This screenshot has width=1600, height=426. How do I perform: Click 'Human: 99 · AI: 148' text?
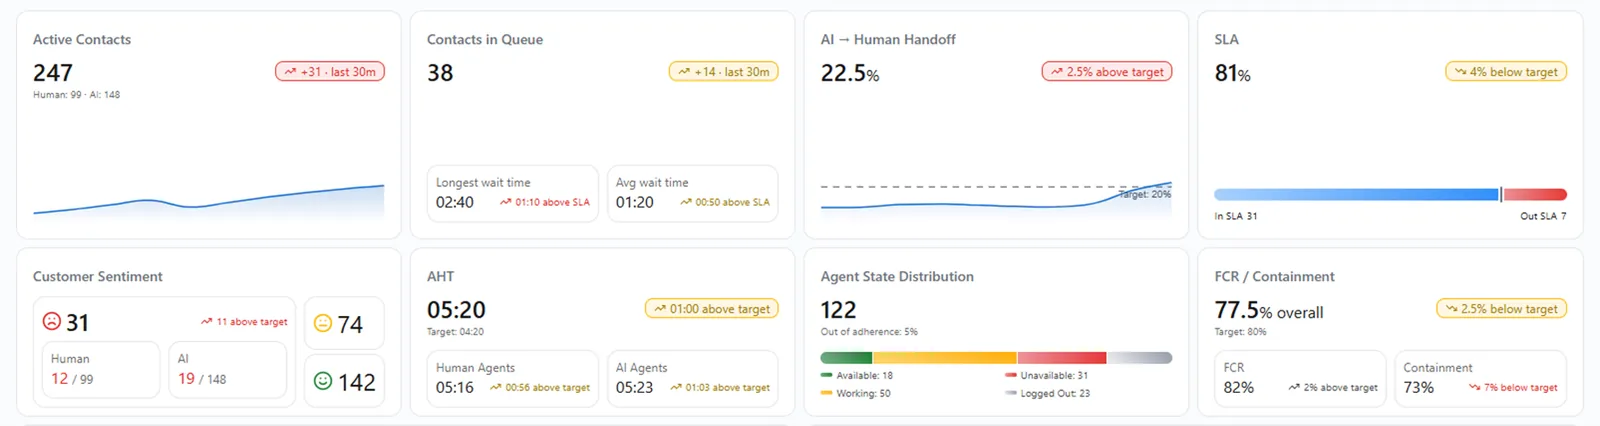76,95
